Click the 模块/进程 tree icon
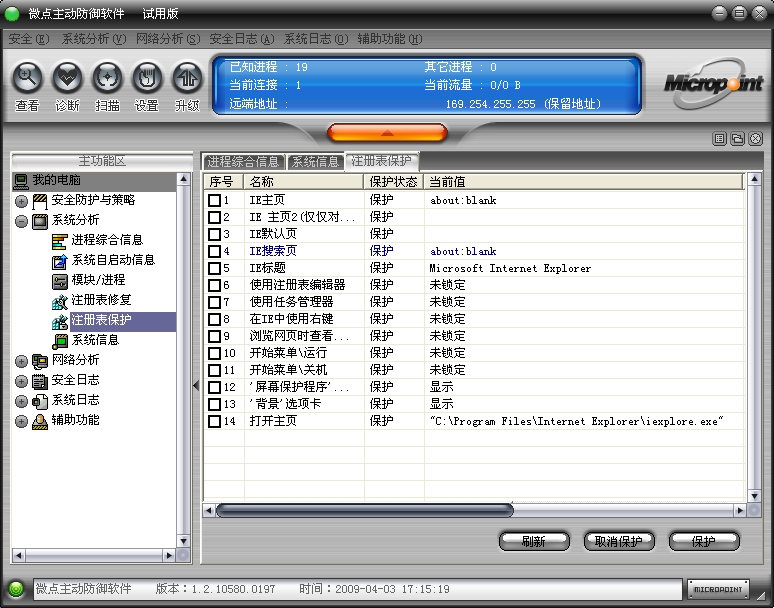The width and height of the screenshot is (774, 608). [x=60, y=281]
